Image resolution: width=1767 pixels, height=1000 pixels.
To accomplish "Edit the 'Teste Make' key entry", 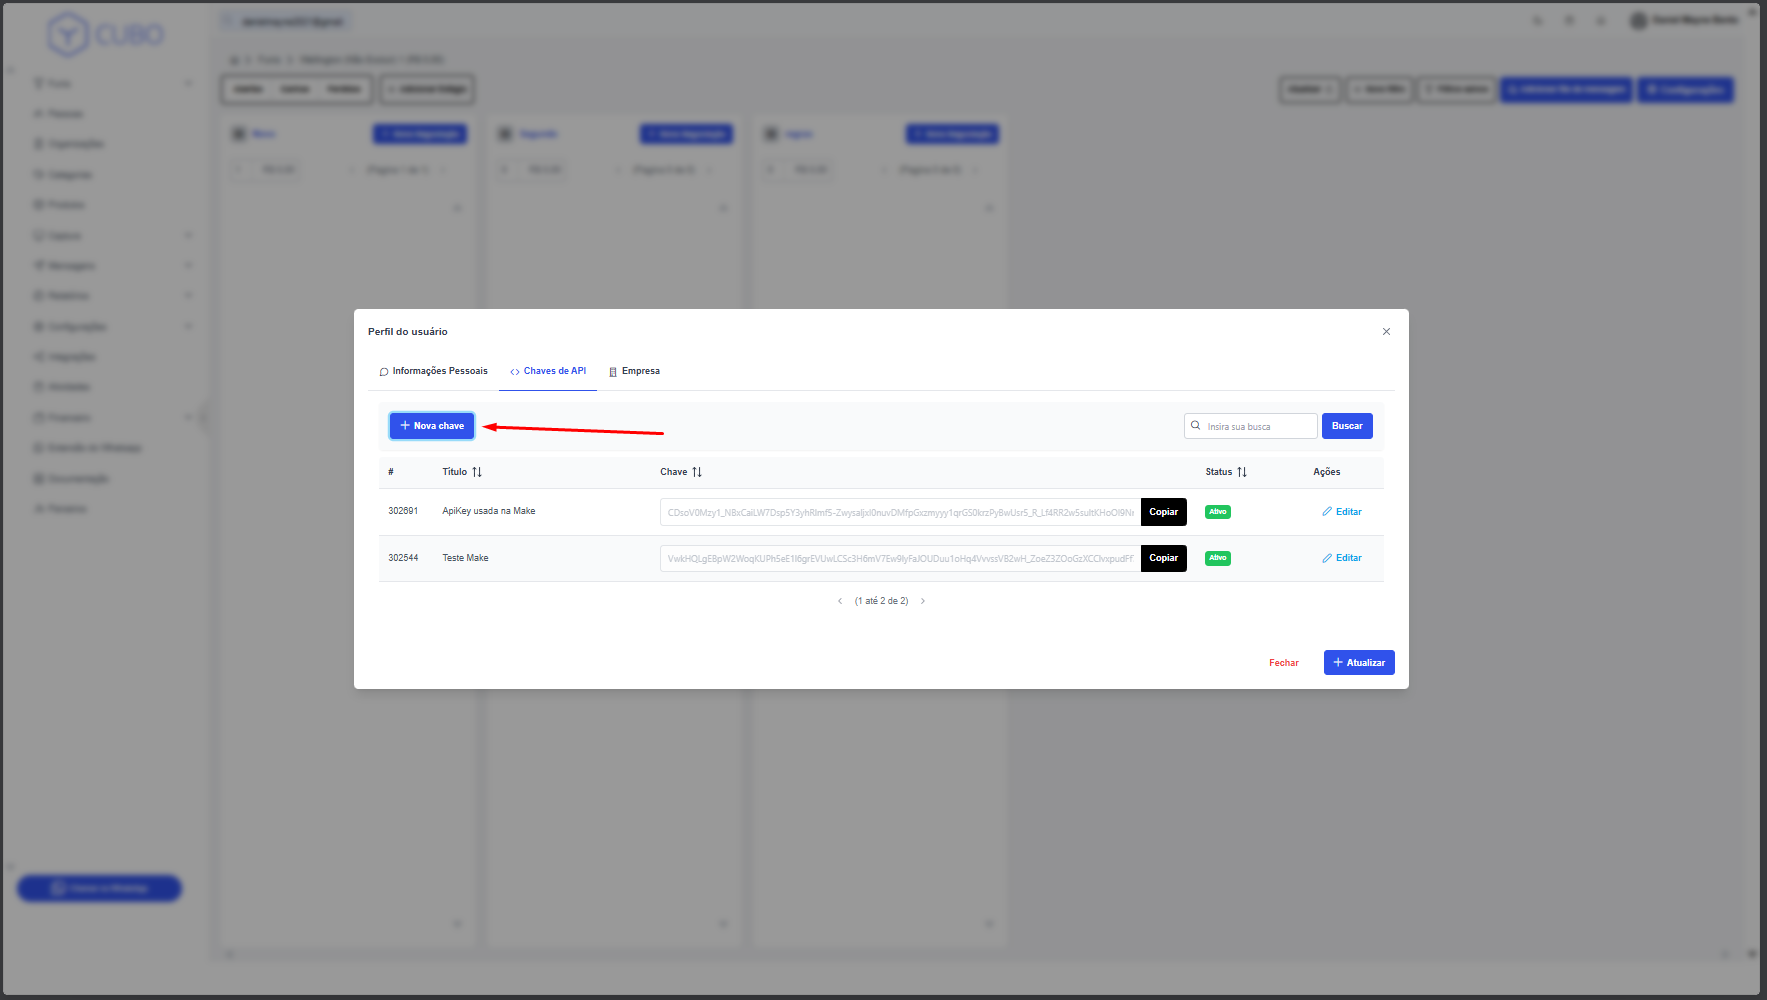I will 1342,558.
